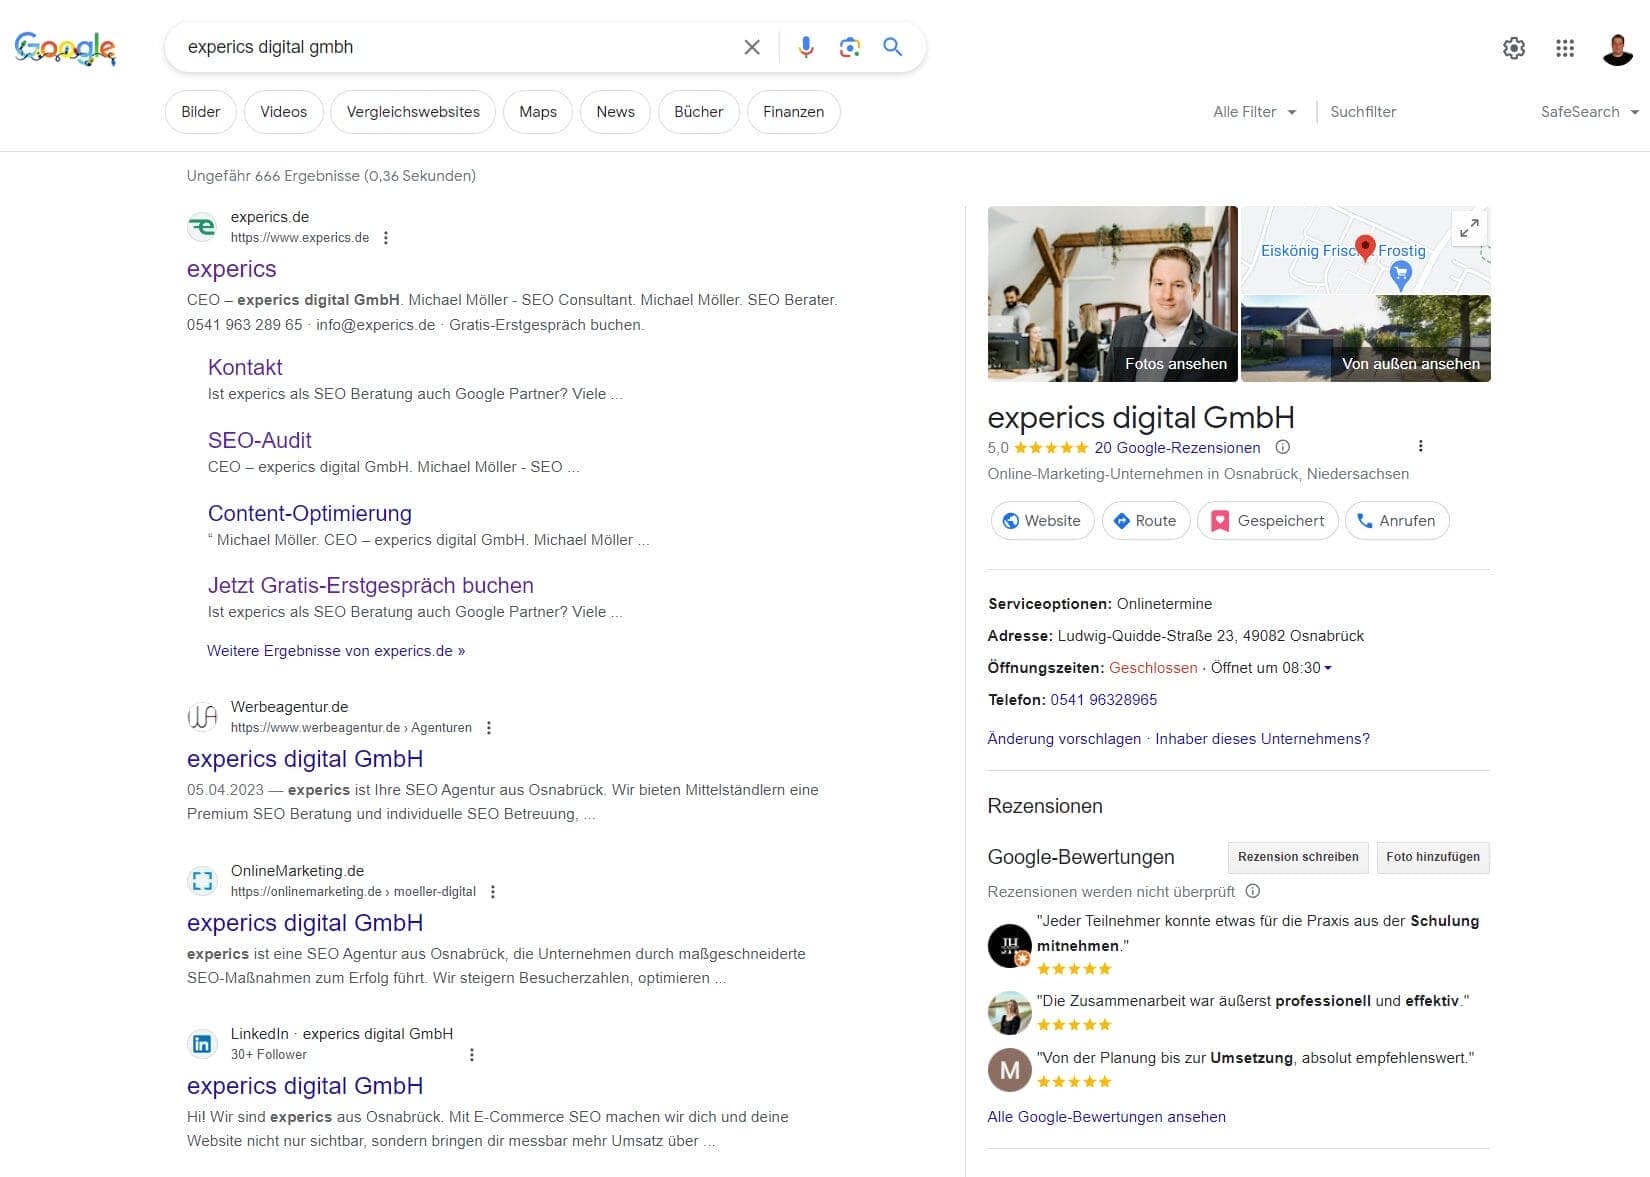
Task: Click 'Änderung vorschlagen' link
Action: point(1064,739)
